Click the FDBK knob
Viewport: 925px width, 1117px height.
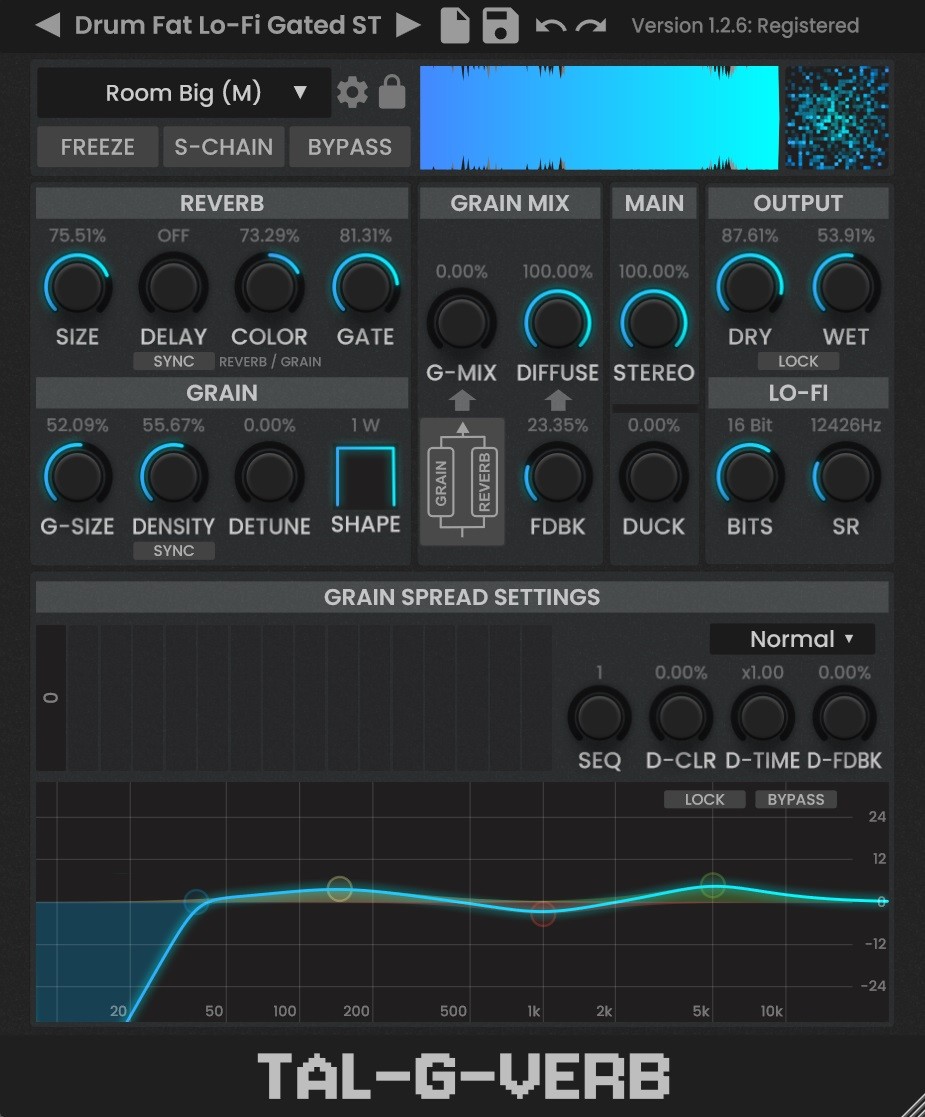pos(557,476)
